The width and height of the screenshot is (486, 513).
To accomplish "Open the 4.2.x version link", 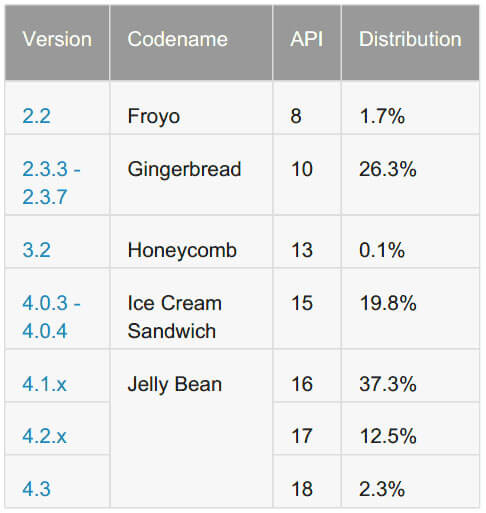I will (45, 436).
